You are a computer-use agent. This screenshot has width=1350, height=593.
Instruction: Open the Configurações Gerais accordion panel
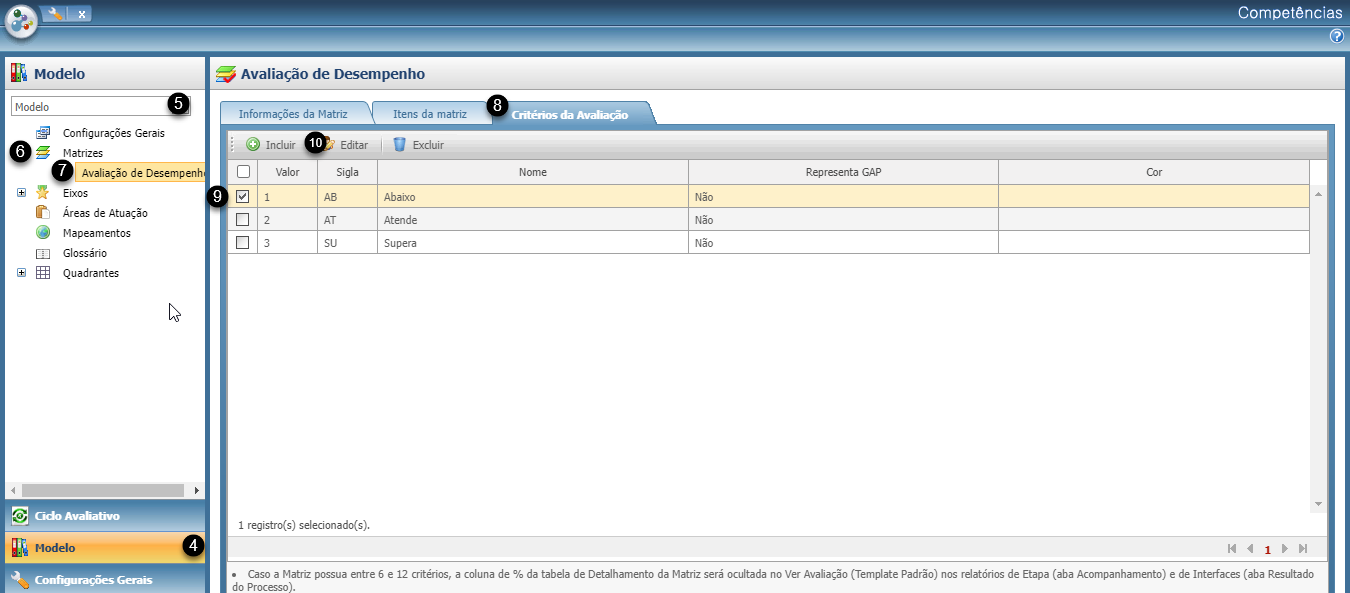click(x=106, y=579)
